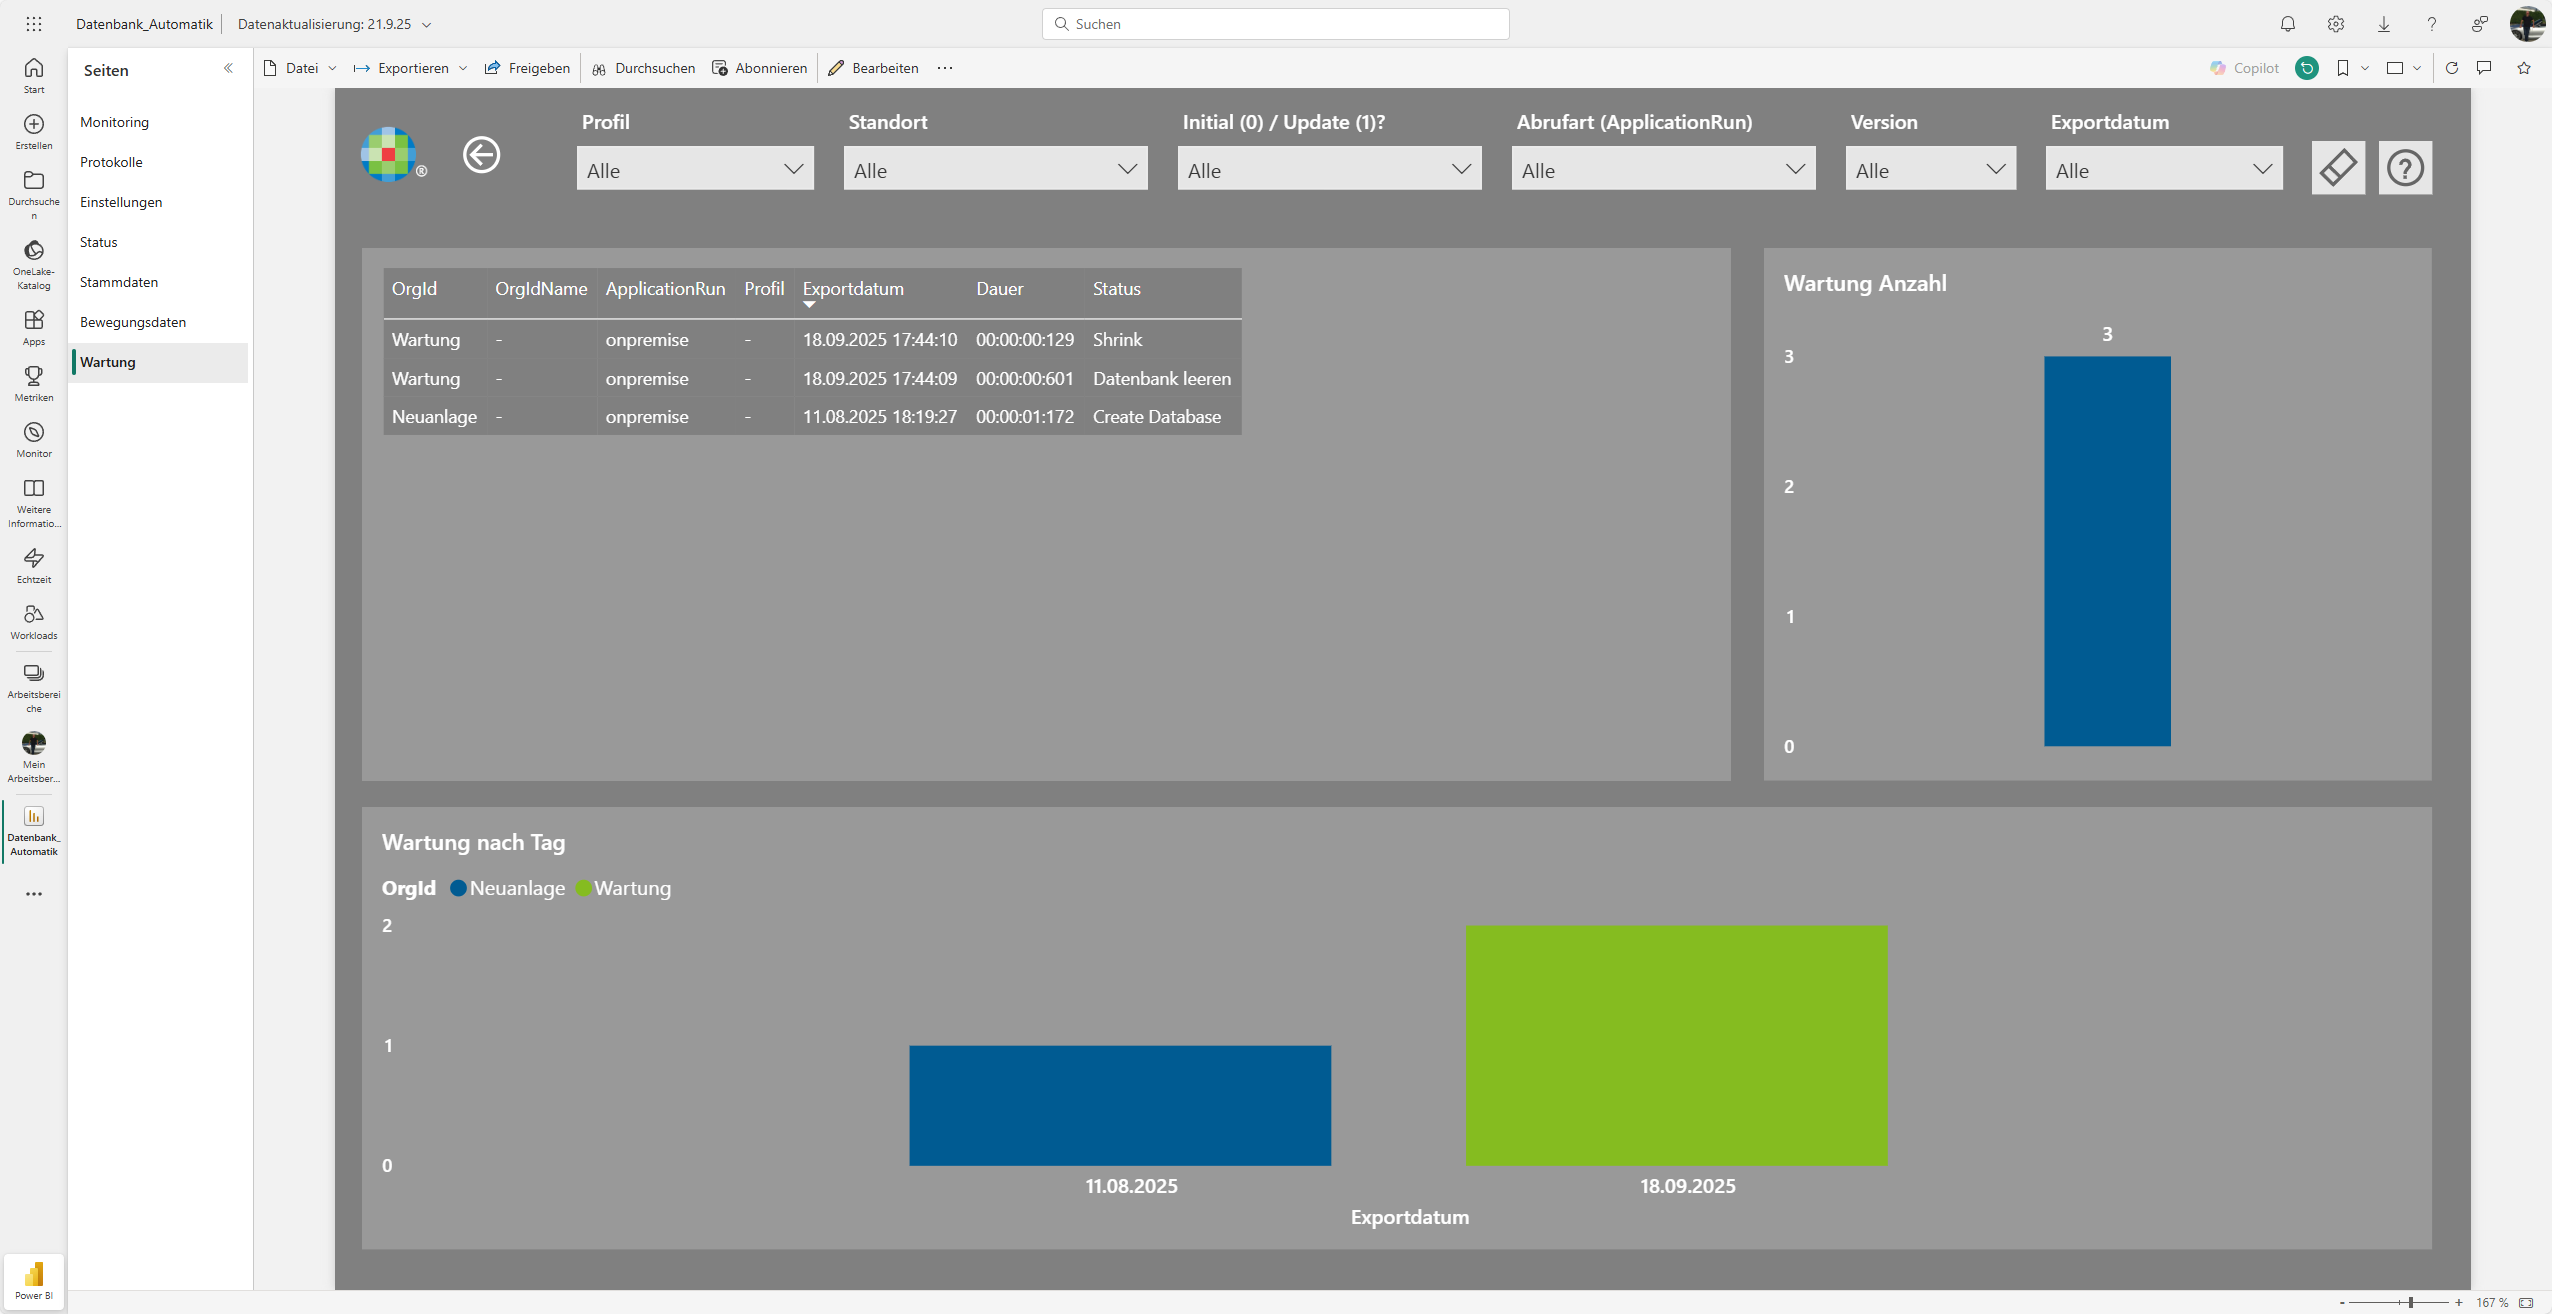Open the settings gear in header
This screenshot has height=1314, width=2552.
point(2336,24)
